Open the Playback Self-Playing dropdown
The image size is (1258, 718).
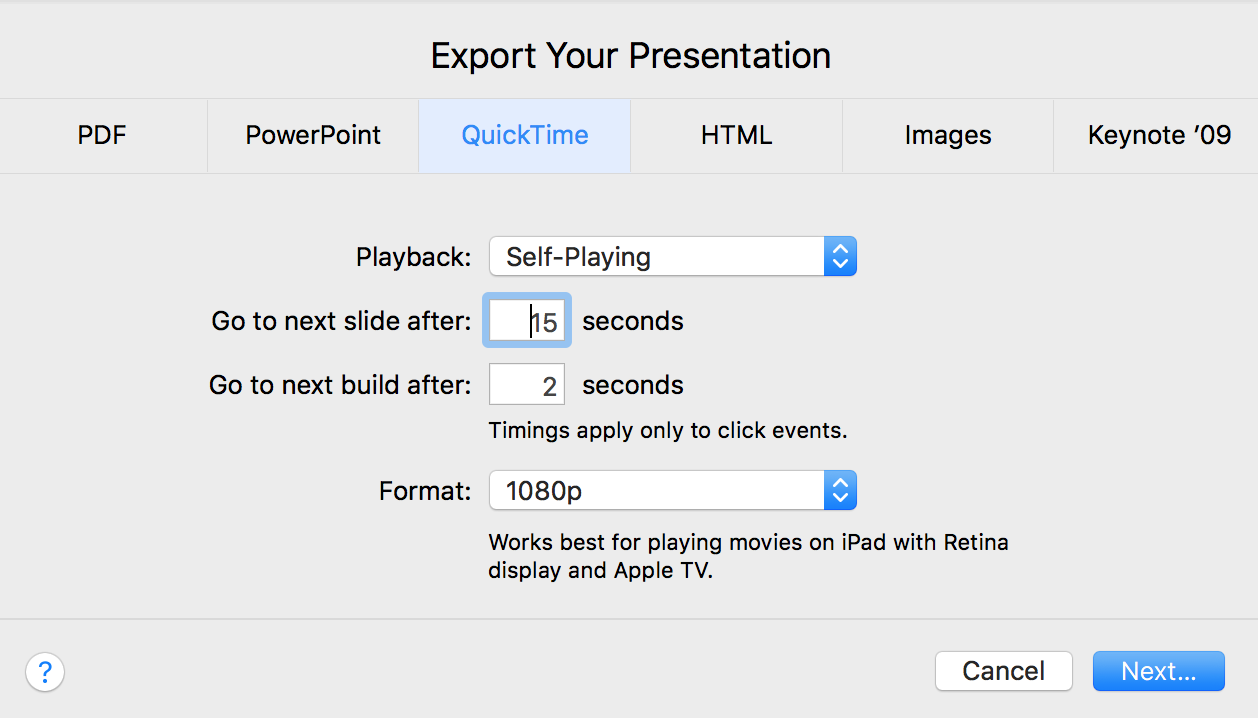[673, 257]
